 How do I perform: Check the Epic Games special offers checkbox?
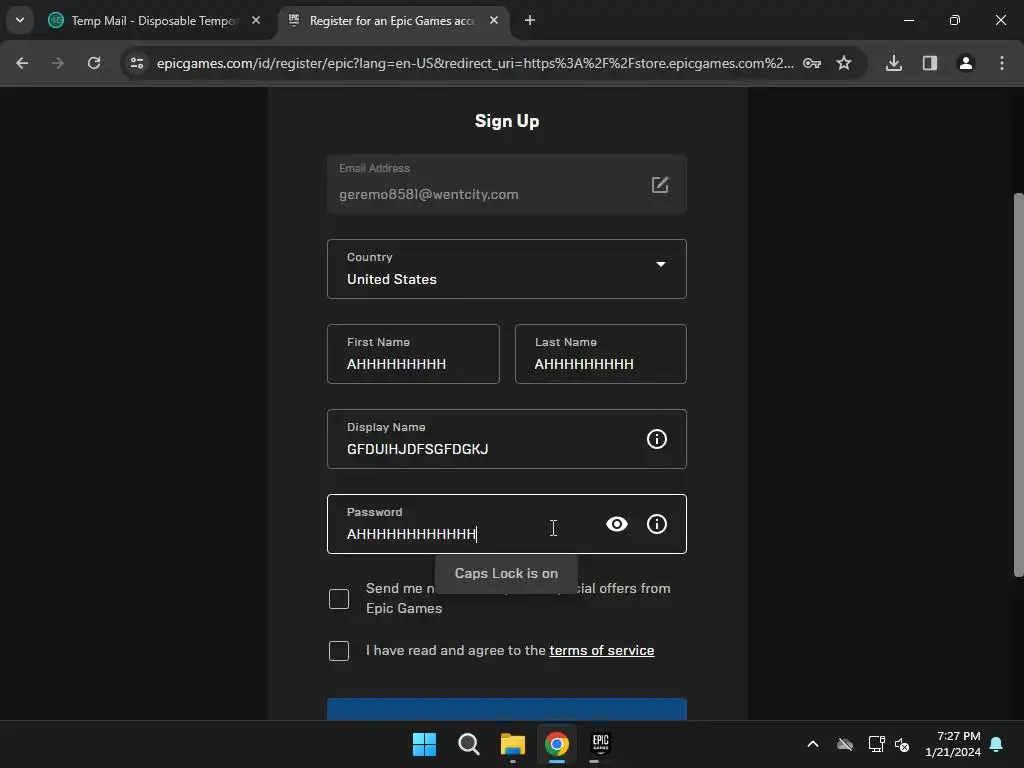coord(339,599)
